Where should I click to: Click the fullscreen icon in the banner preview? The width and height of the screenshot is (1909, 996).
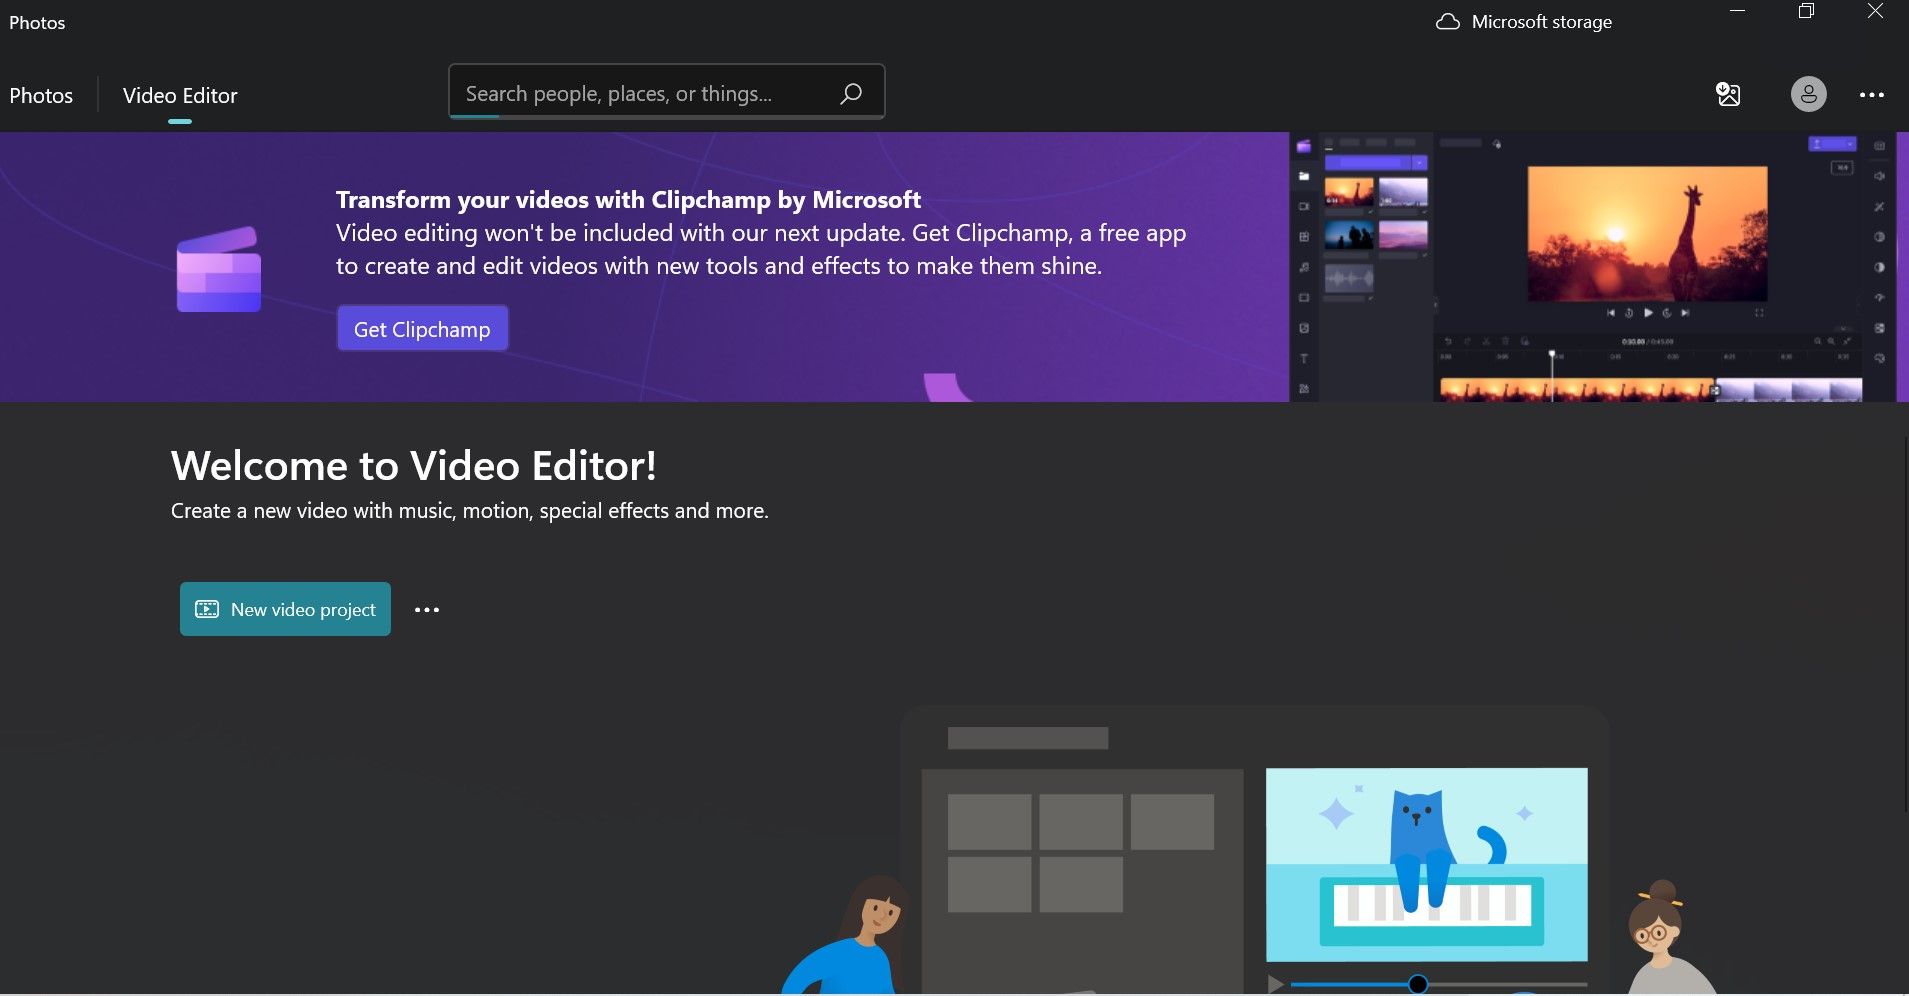point(1758,314)
